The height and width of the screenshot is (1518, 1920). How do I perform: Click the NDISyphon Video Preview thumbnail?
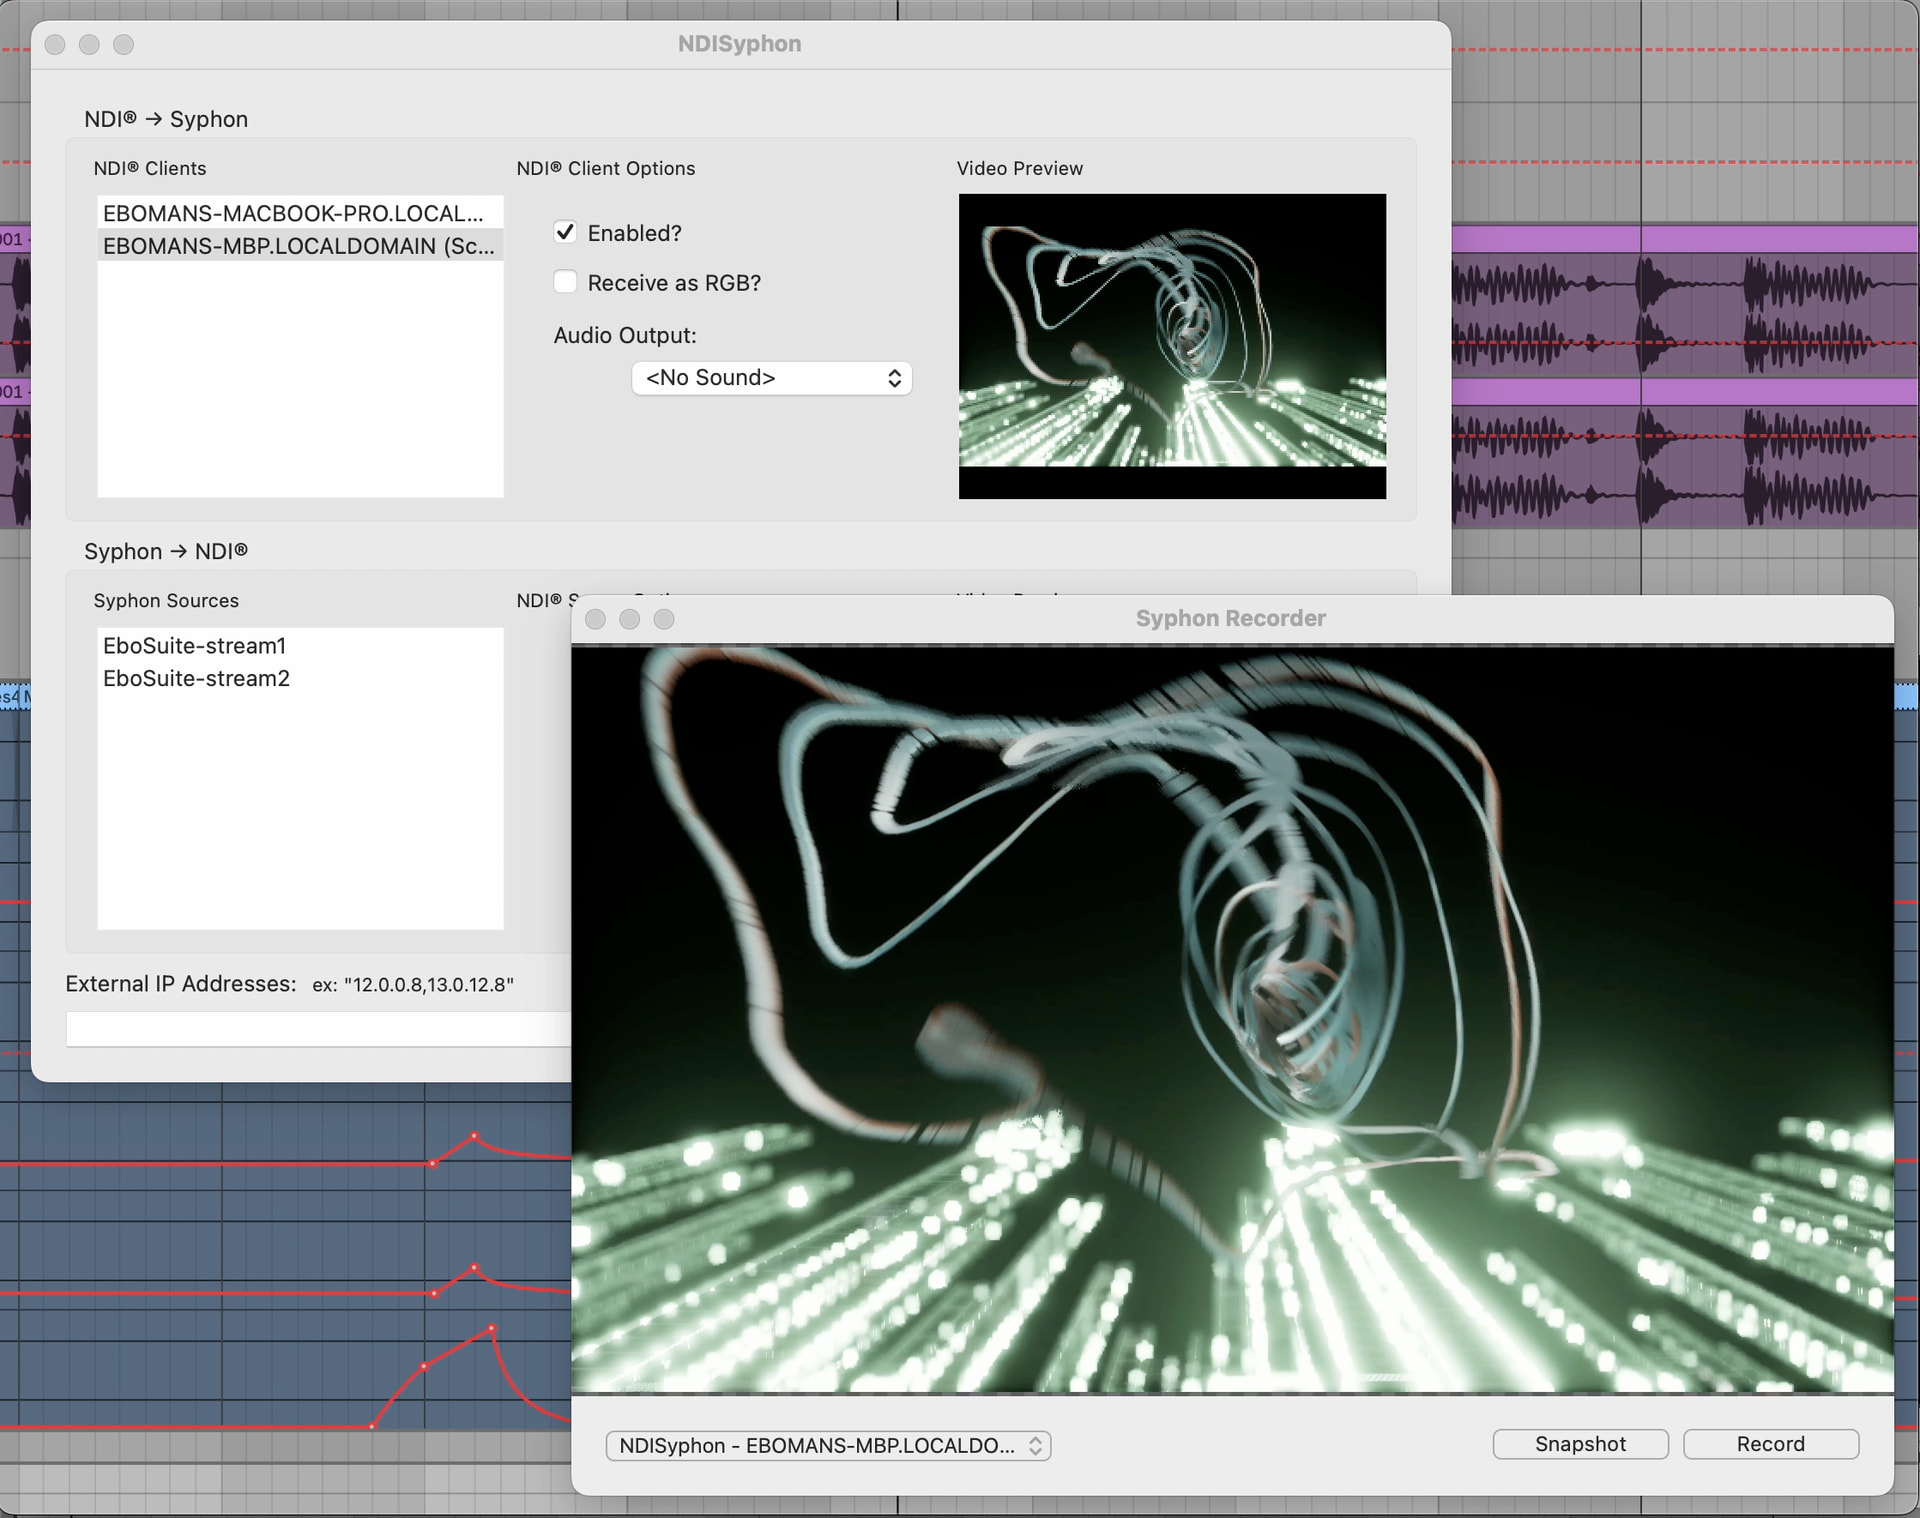tap(1172, 345)
